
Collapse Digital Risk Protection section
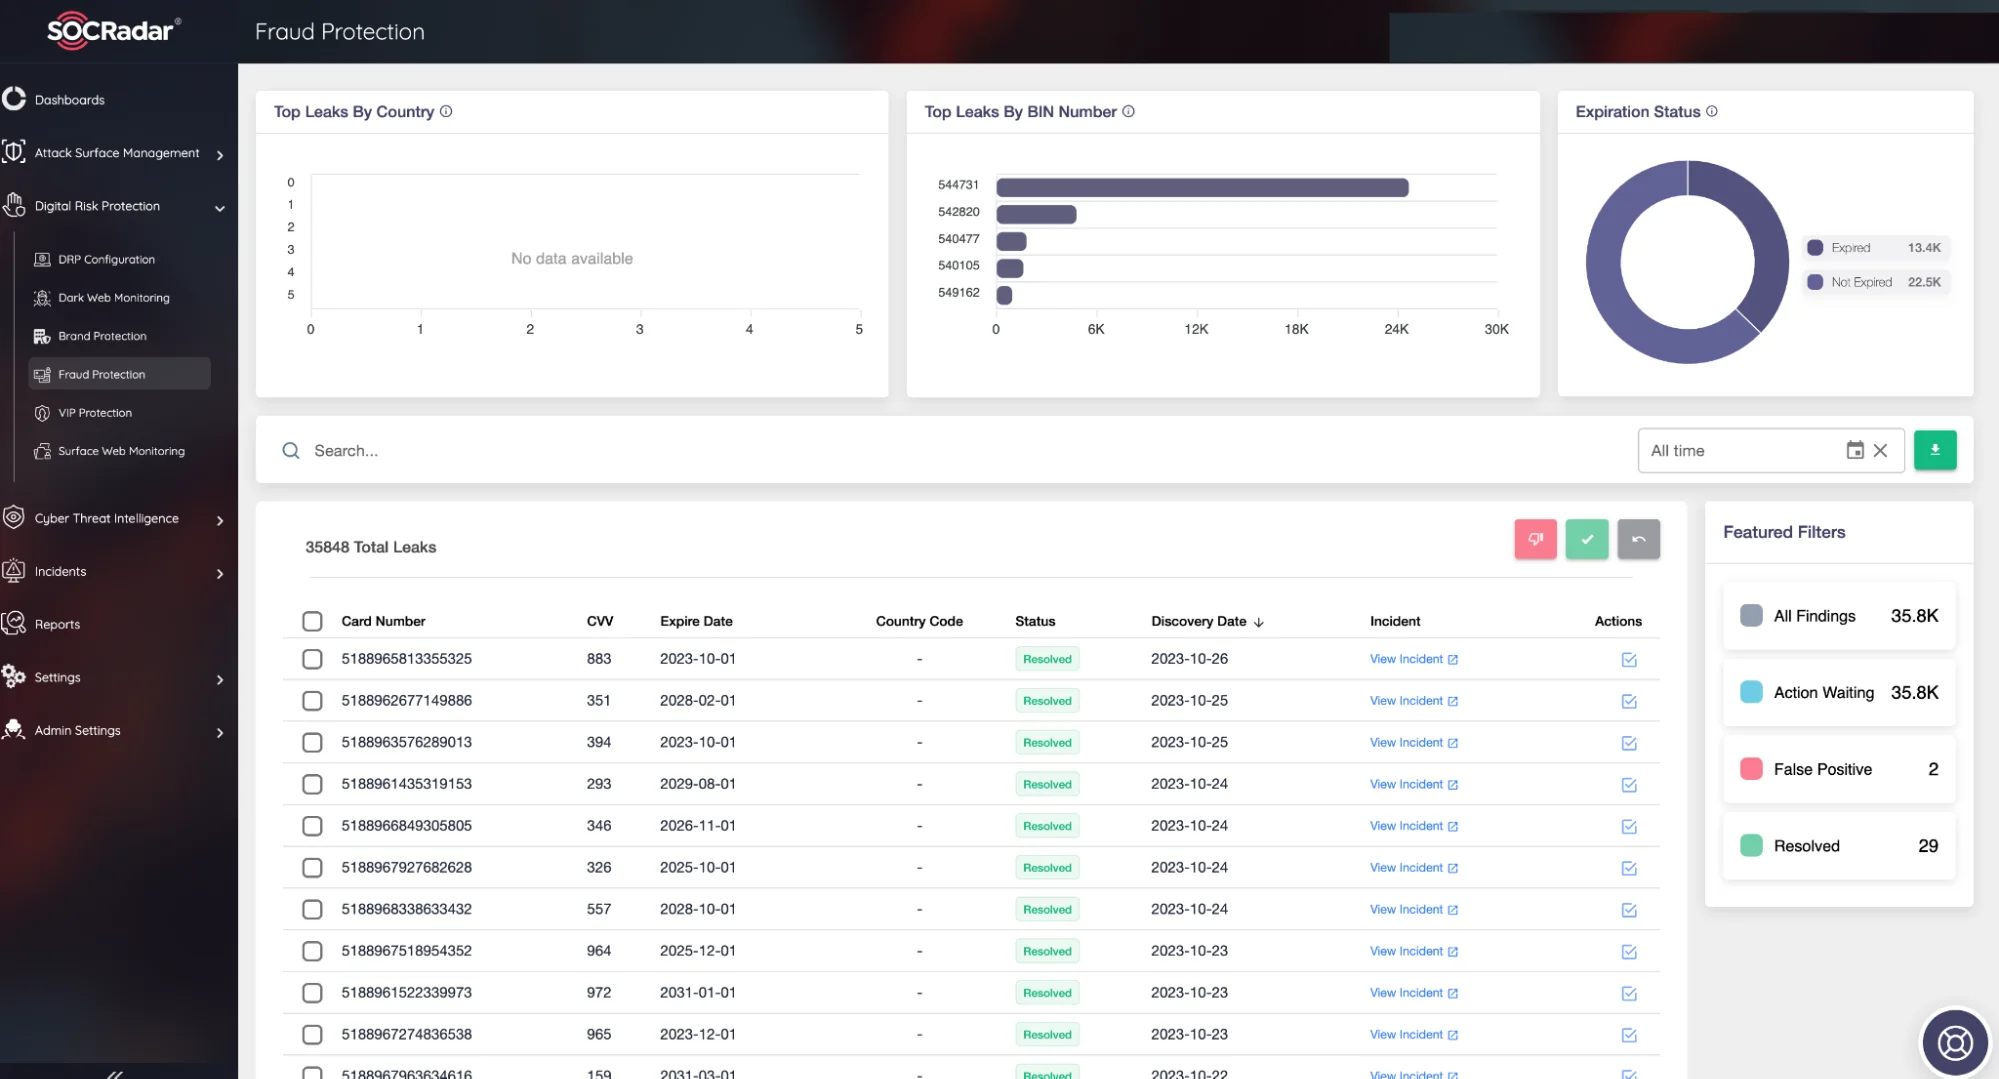coord(219,208)
